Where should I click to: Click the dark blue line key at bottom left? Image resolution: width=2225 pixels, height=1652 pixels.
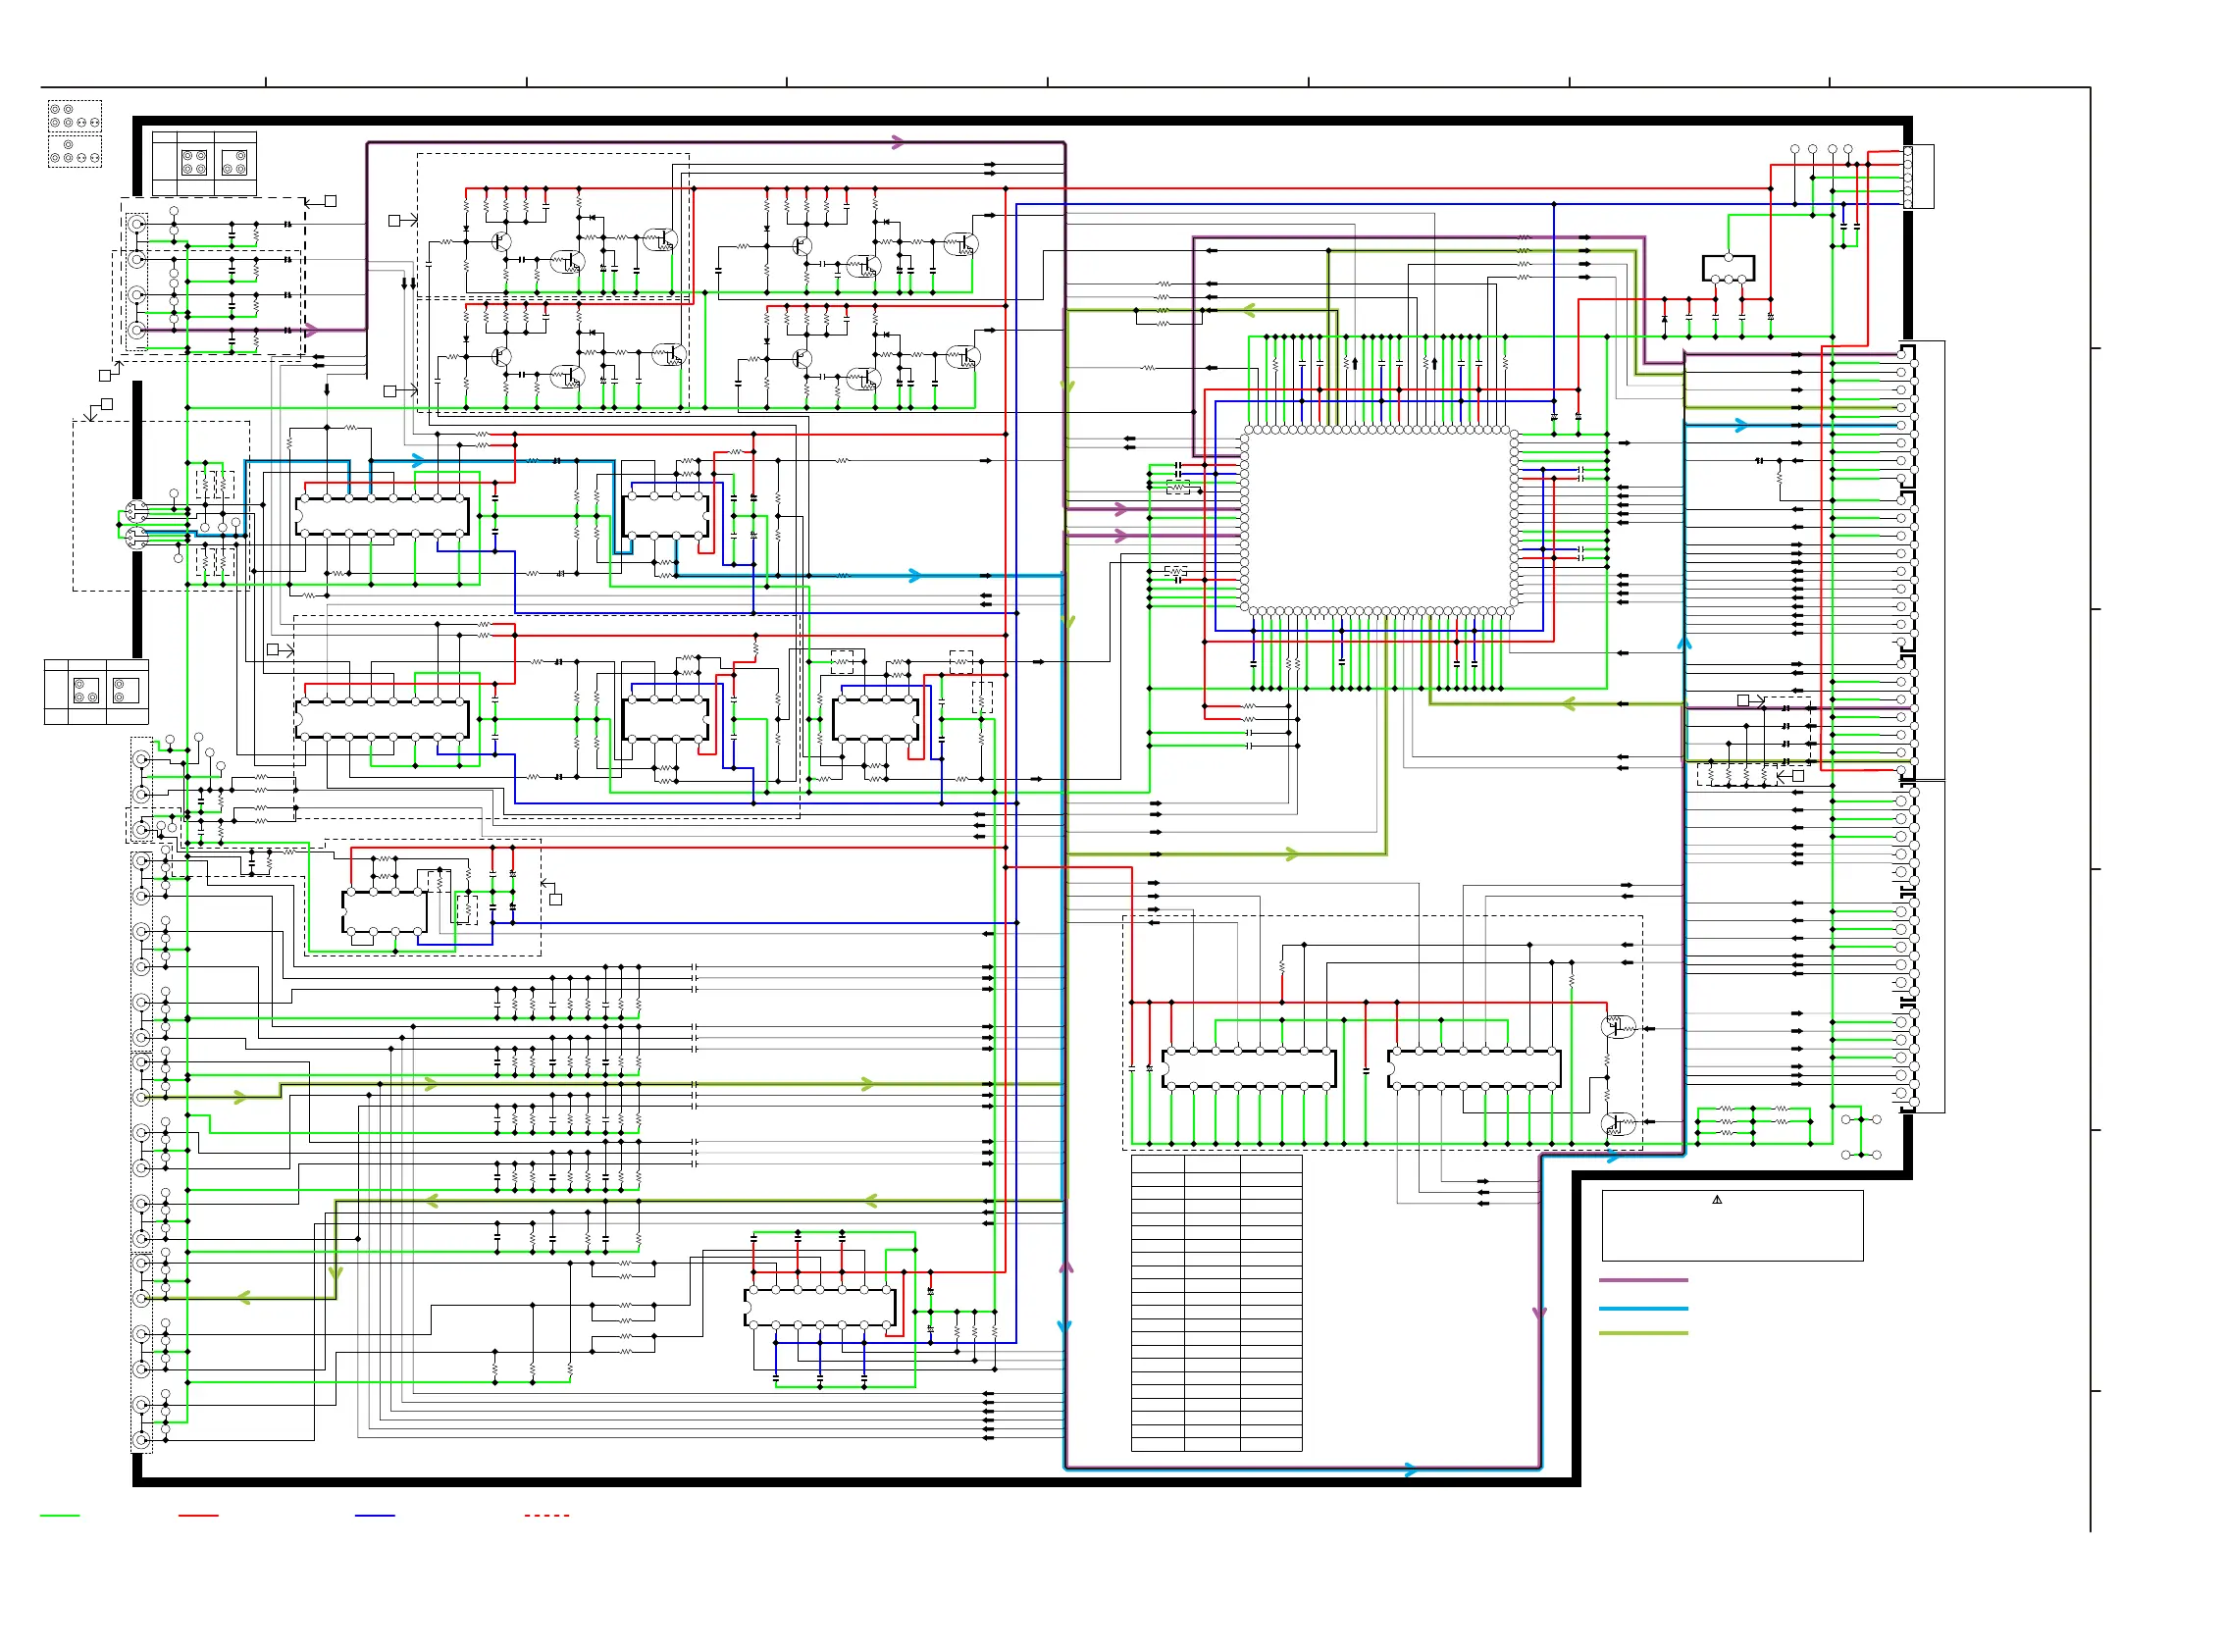(375, 1516)
